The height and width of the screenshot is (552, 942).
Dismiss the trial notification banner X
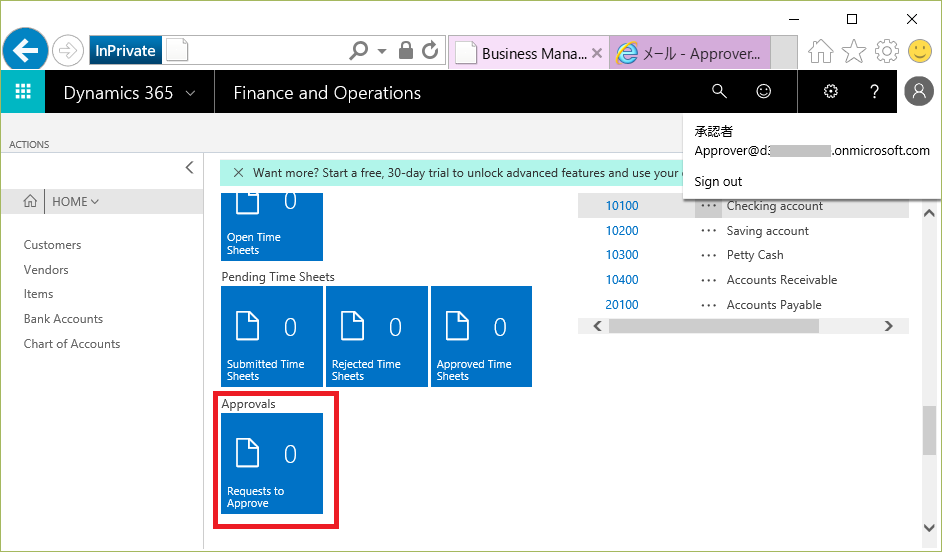point(239,173)
